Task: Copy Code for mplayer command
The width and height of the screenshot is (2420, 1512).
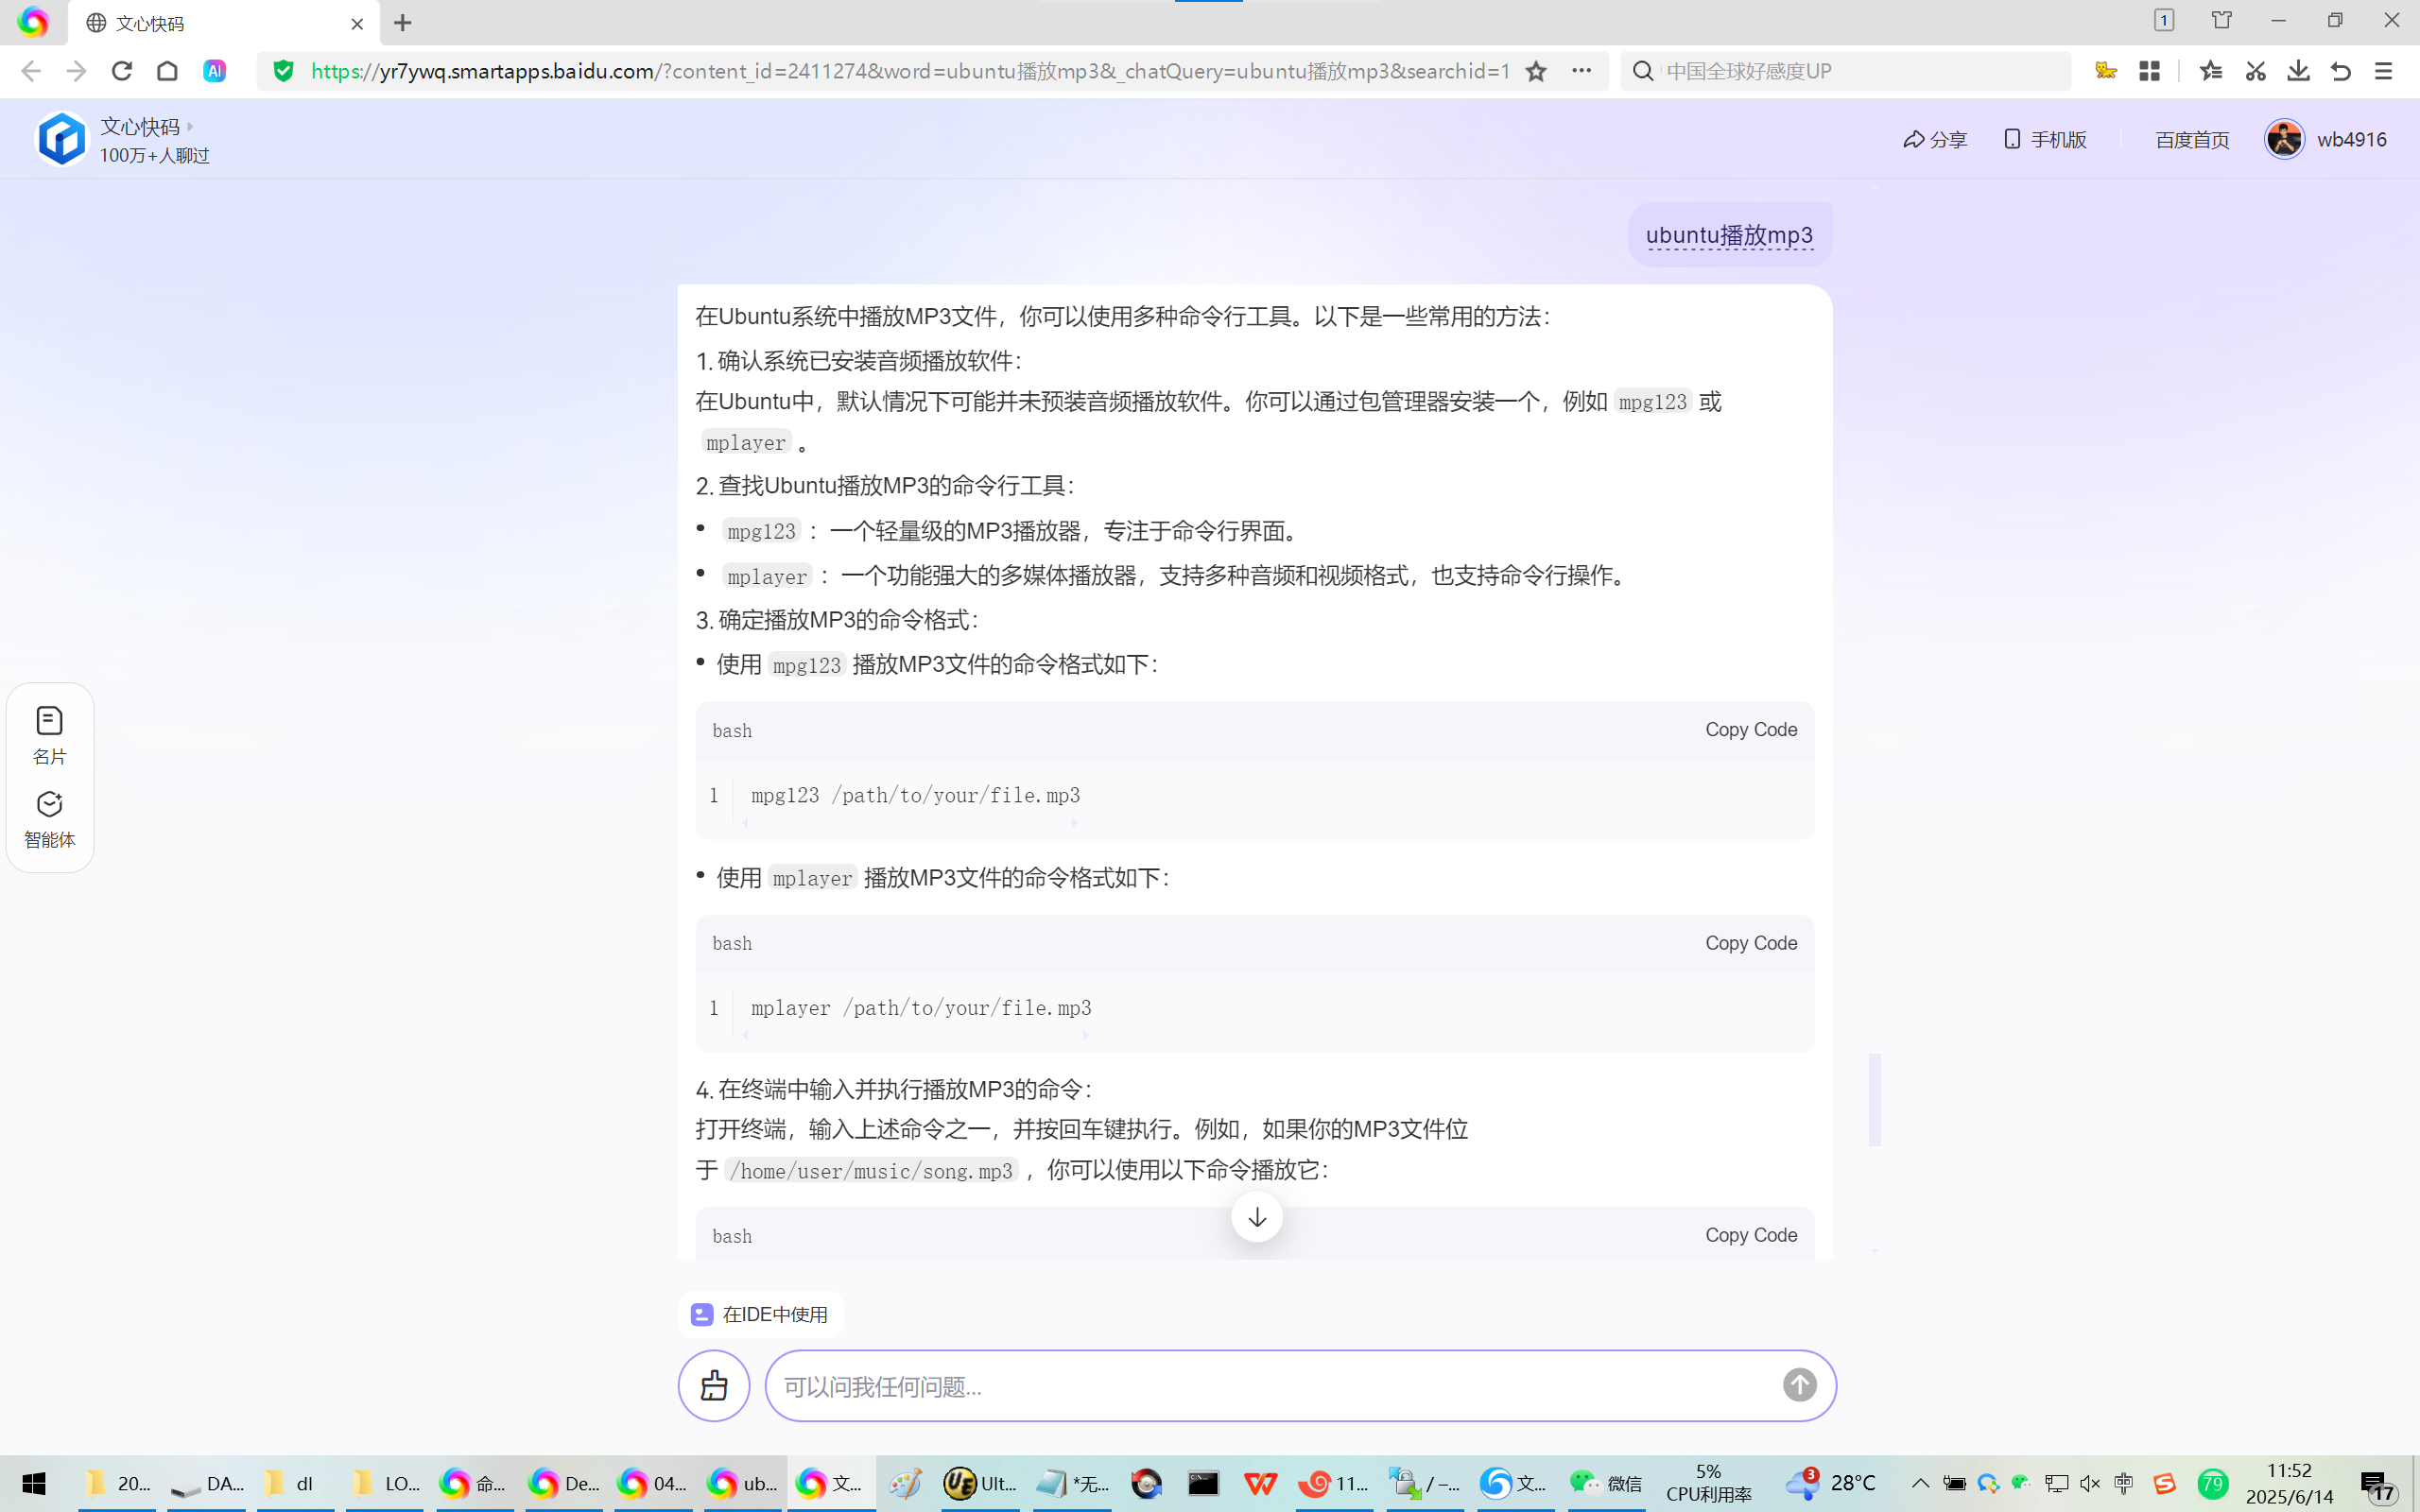Action: click(1750, 943)
